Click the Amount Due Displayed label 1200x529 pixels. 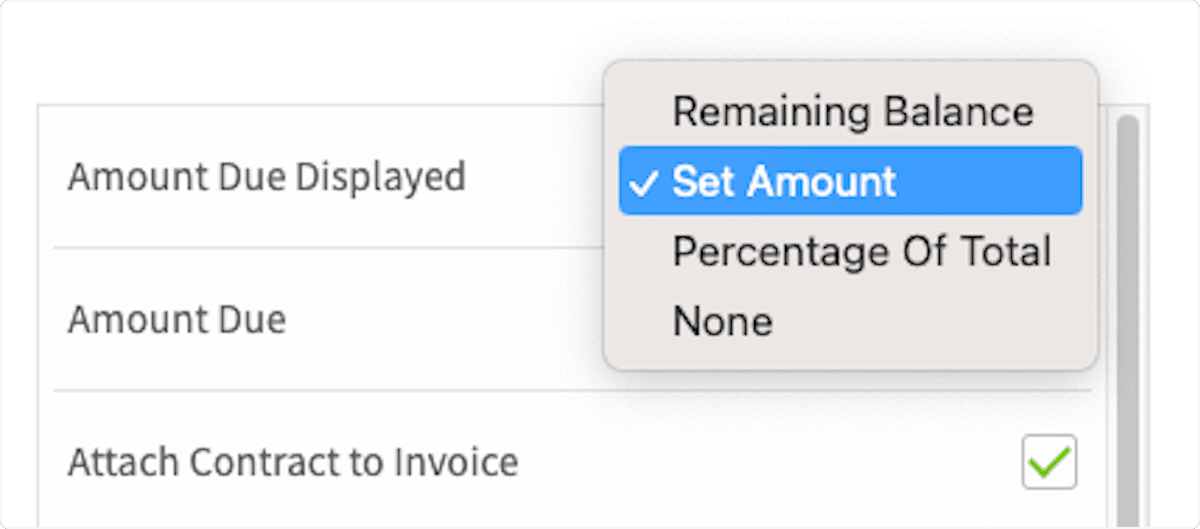coord(266,177)
